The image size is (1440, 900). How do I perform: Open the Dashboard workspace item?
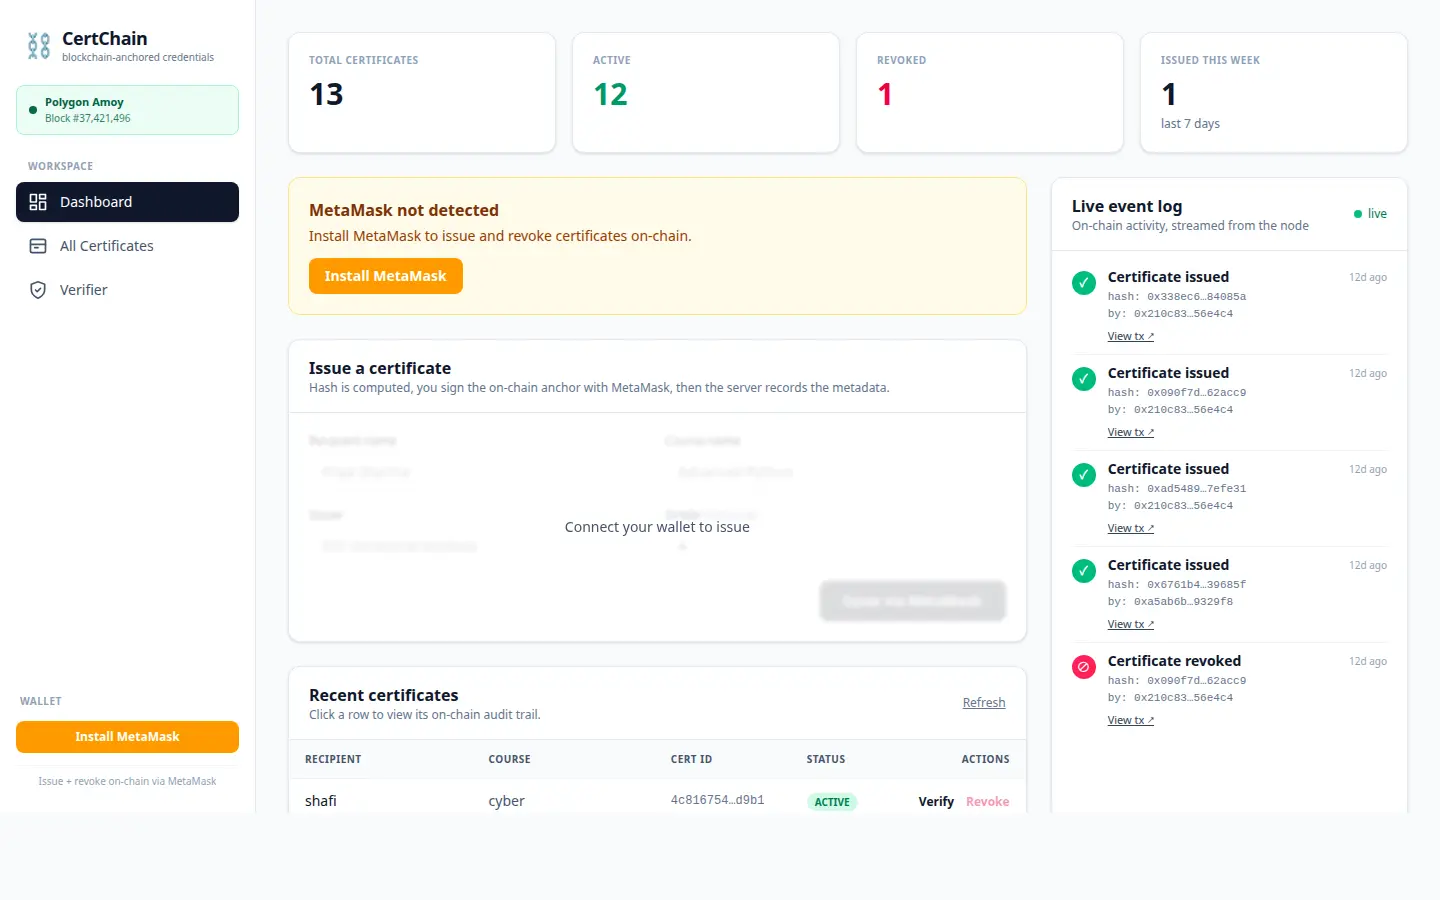(x=127, y=202)
